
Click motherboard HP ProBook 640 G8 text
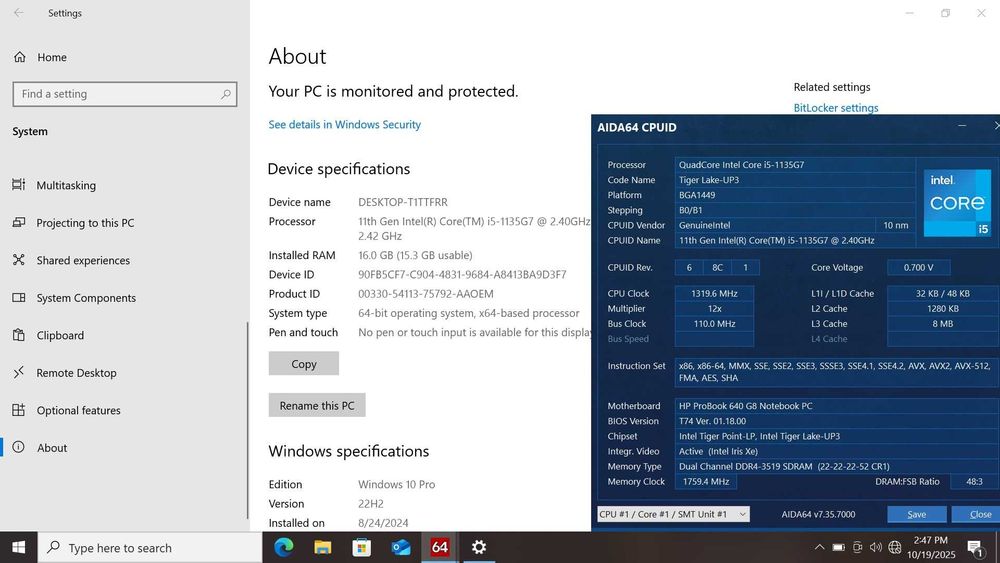tap(746, 406)
